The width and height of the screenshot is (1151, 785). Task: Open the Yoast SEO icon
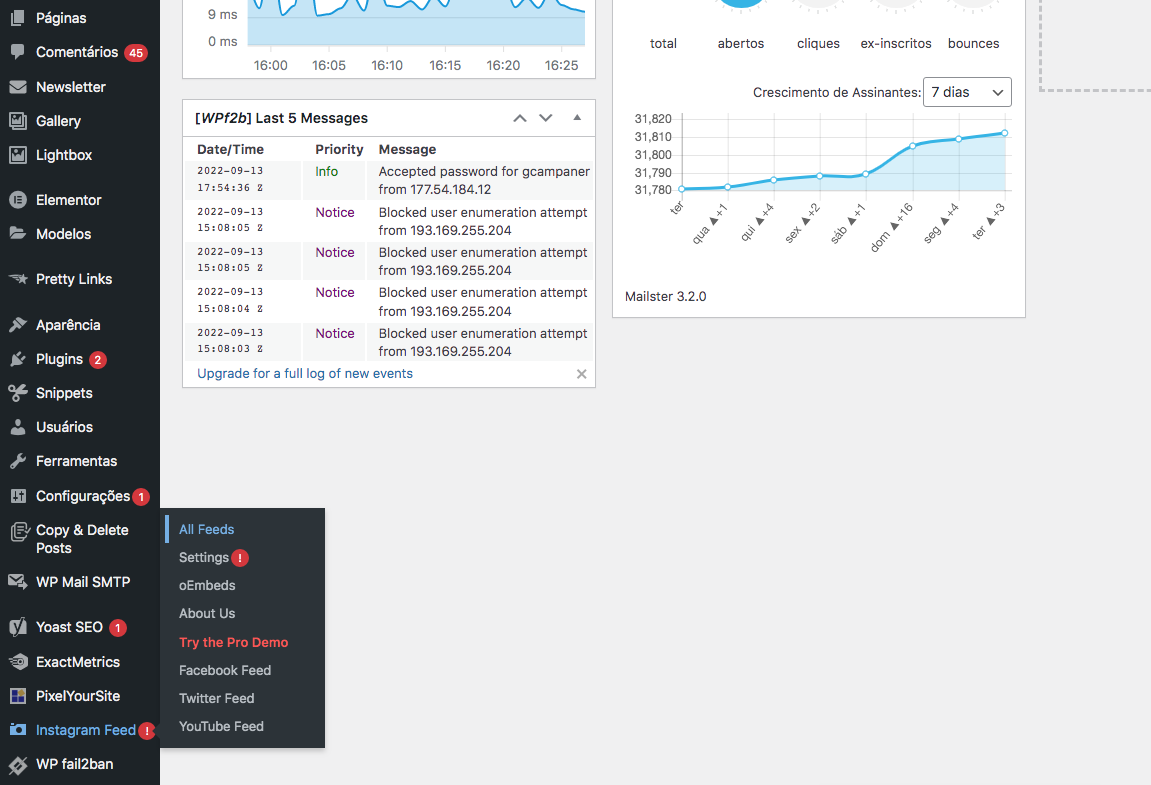[18, 627]
